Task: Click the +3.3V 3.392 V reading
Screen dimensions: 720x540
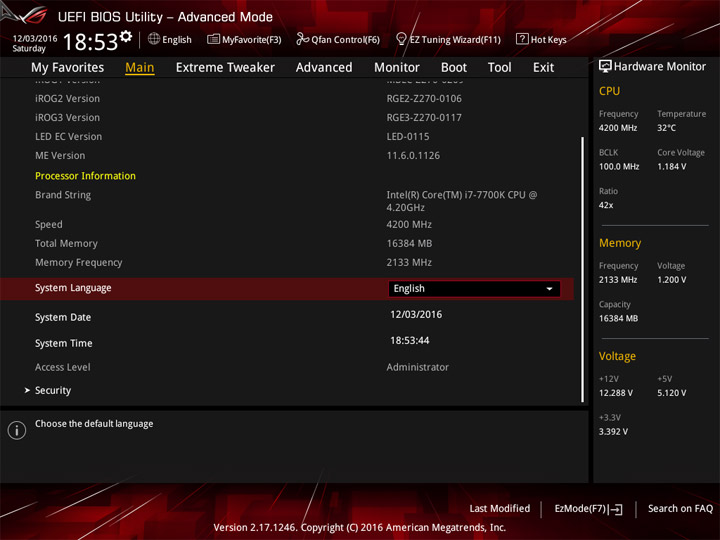Action: 613,432
